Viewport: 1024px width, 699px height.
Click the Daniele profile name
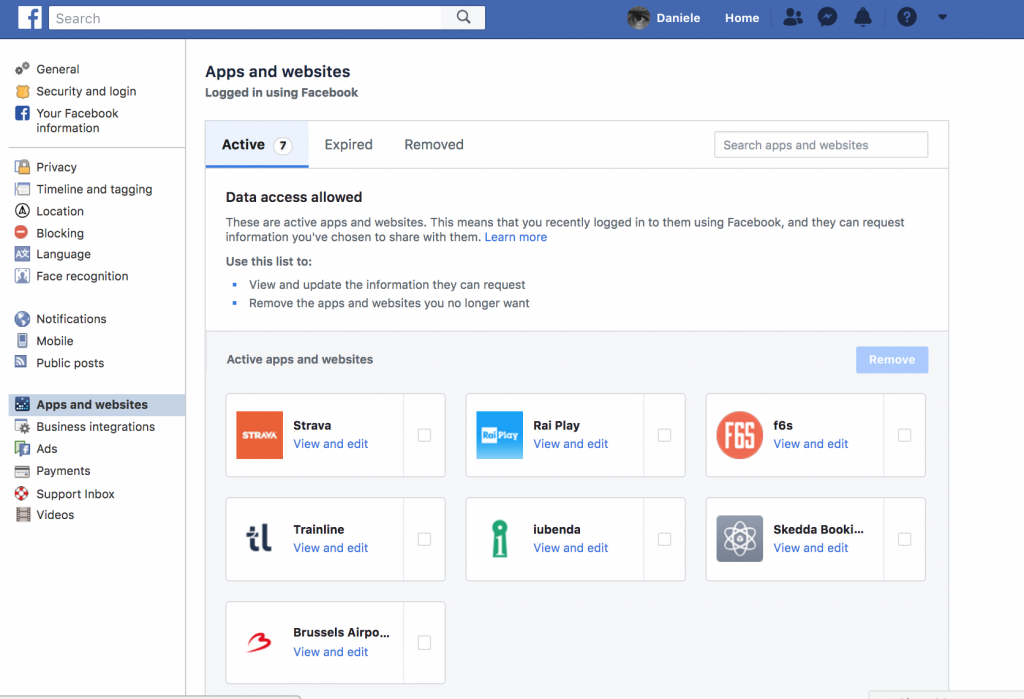coord(678,18)
